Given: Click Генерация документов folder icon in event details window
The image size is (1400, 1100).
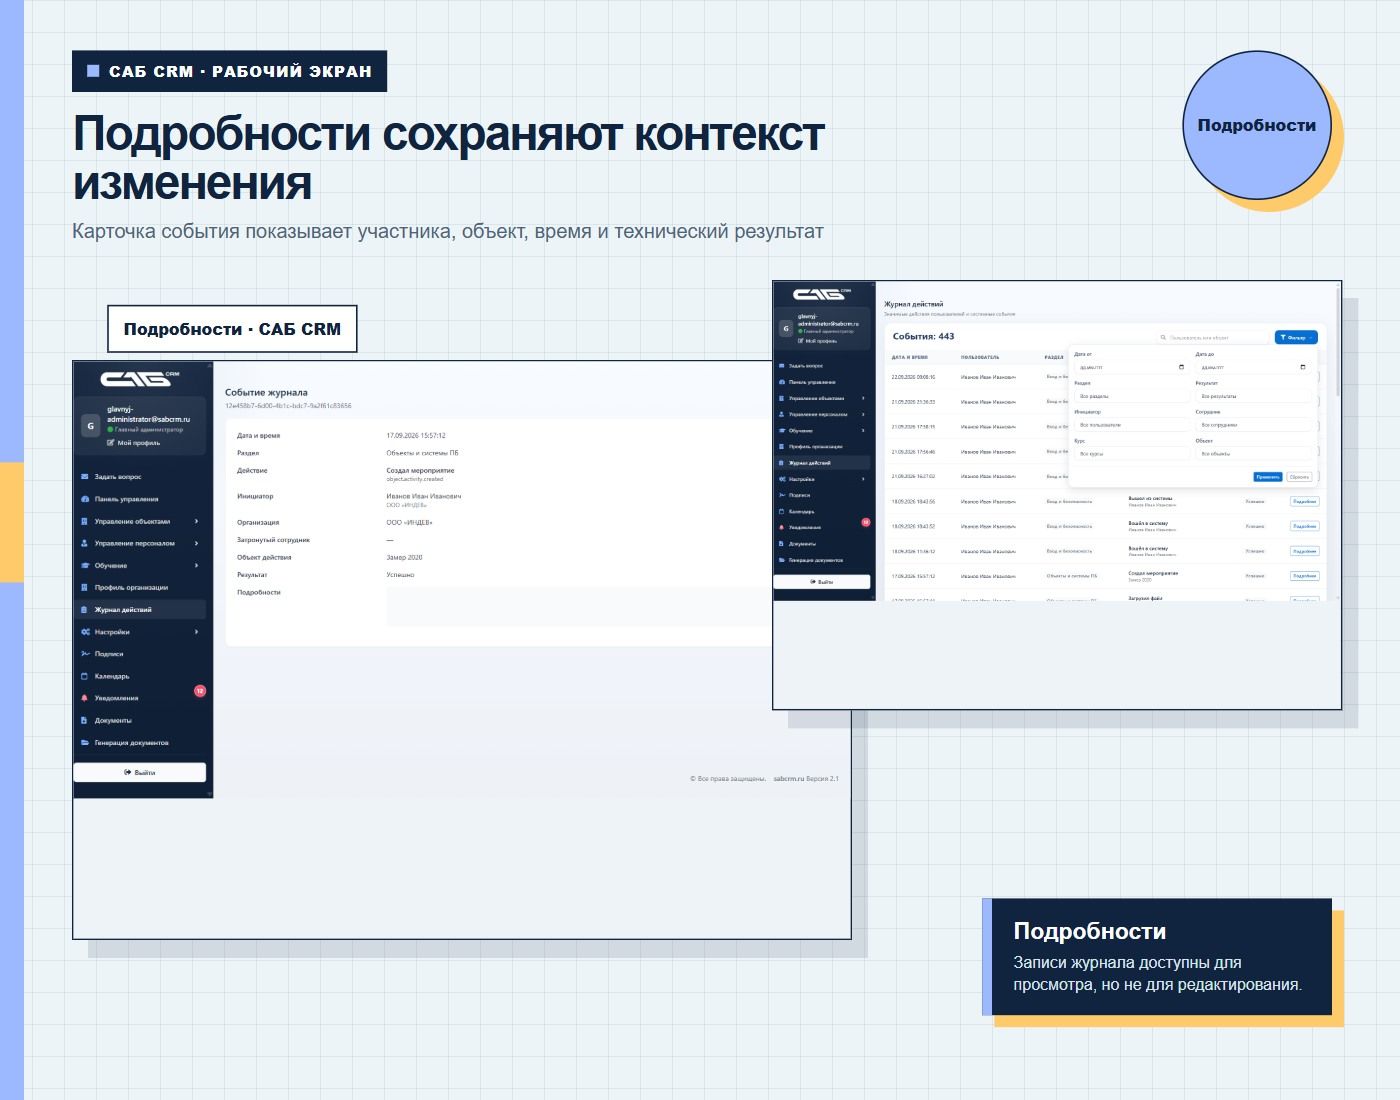Looking at the screenshot, I should [x=85, y=742].
